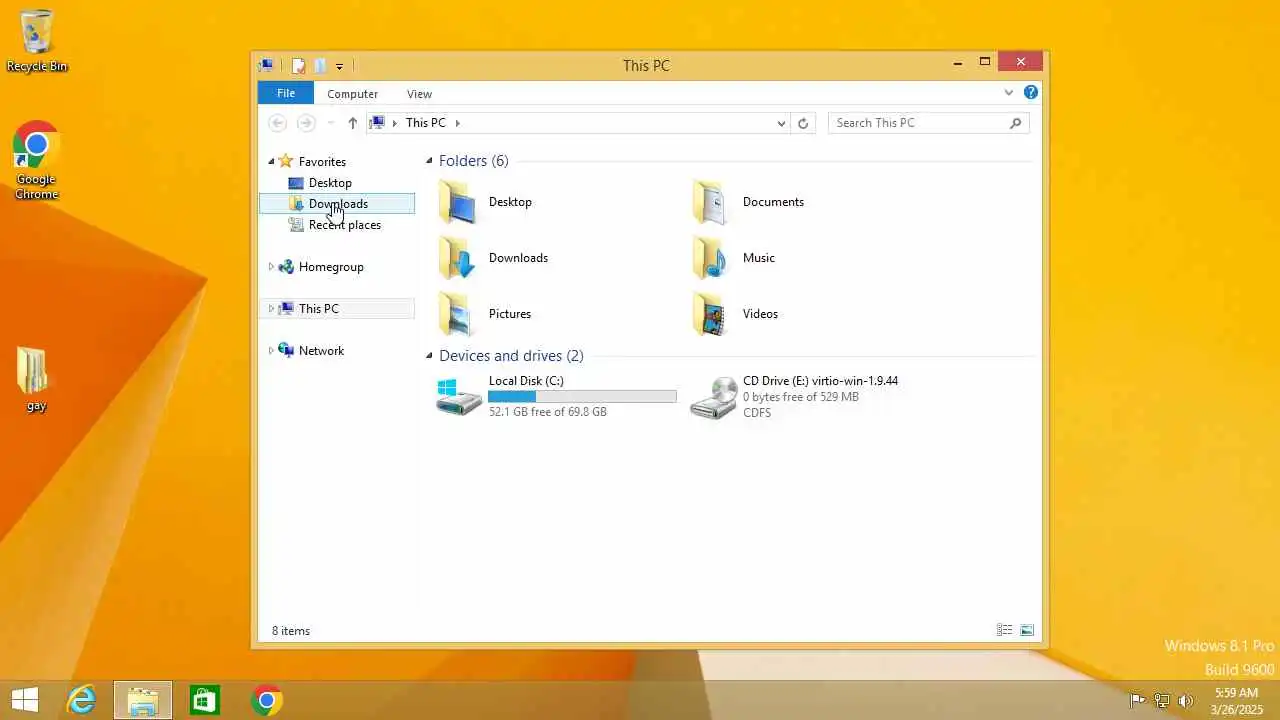Open the Recycle Bin desktop icon
Screen dimensions: 1280x720
click(x=37, y=41)
